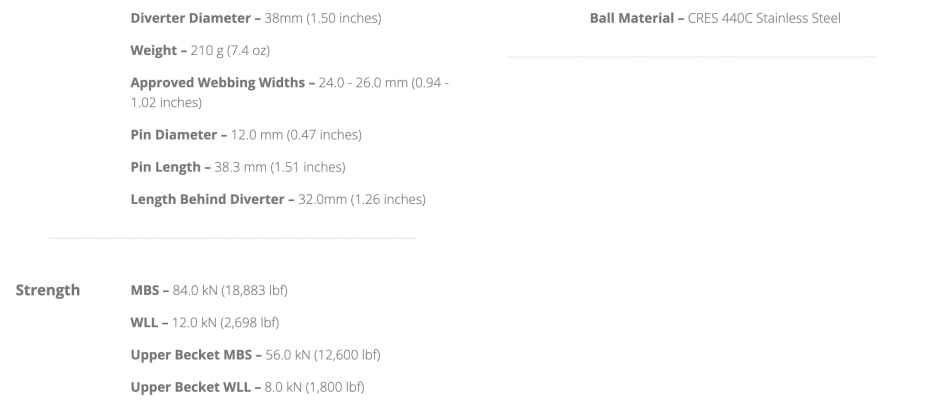This screenshot has height=400, width=940.
Task: Click the Length Behind Diverter label
Action: point(207,199)
